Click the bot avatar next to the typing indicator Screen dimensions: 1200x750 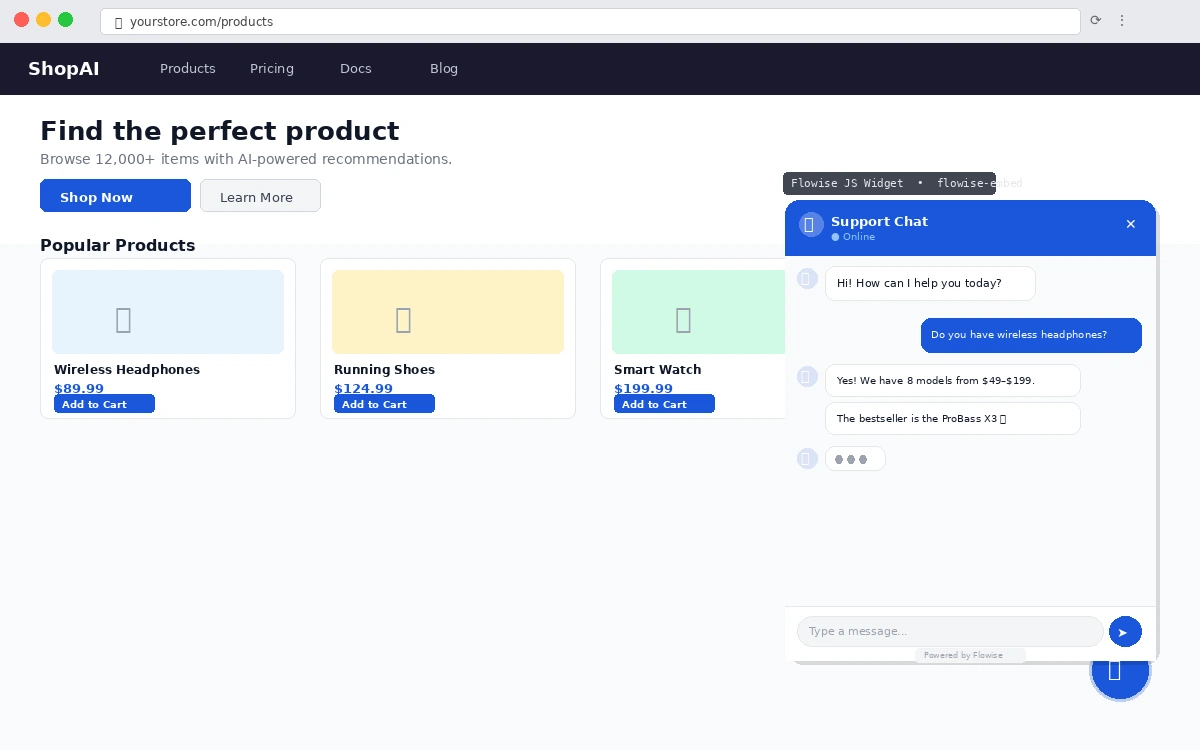tap(807, 458)
